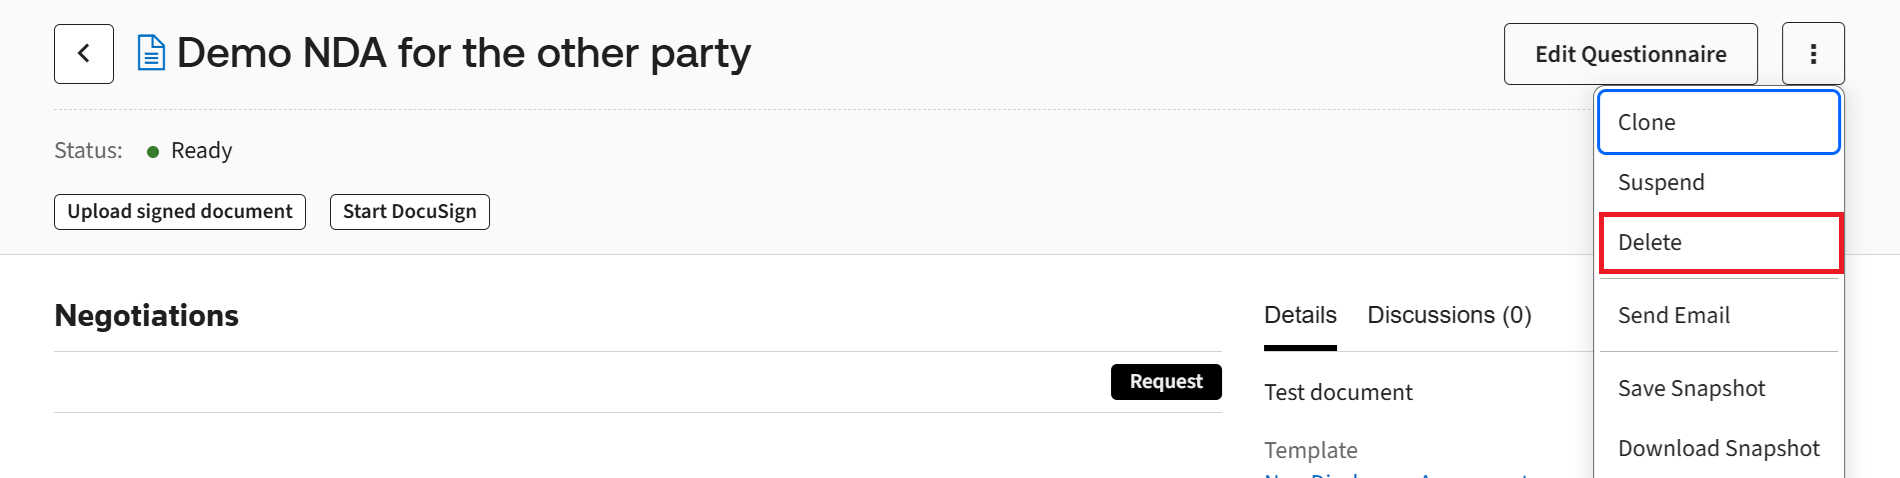This screenshot has height=478, width=1900.
Task: Click the Test document description text
Action: pos(1338,392)
